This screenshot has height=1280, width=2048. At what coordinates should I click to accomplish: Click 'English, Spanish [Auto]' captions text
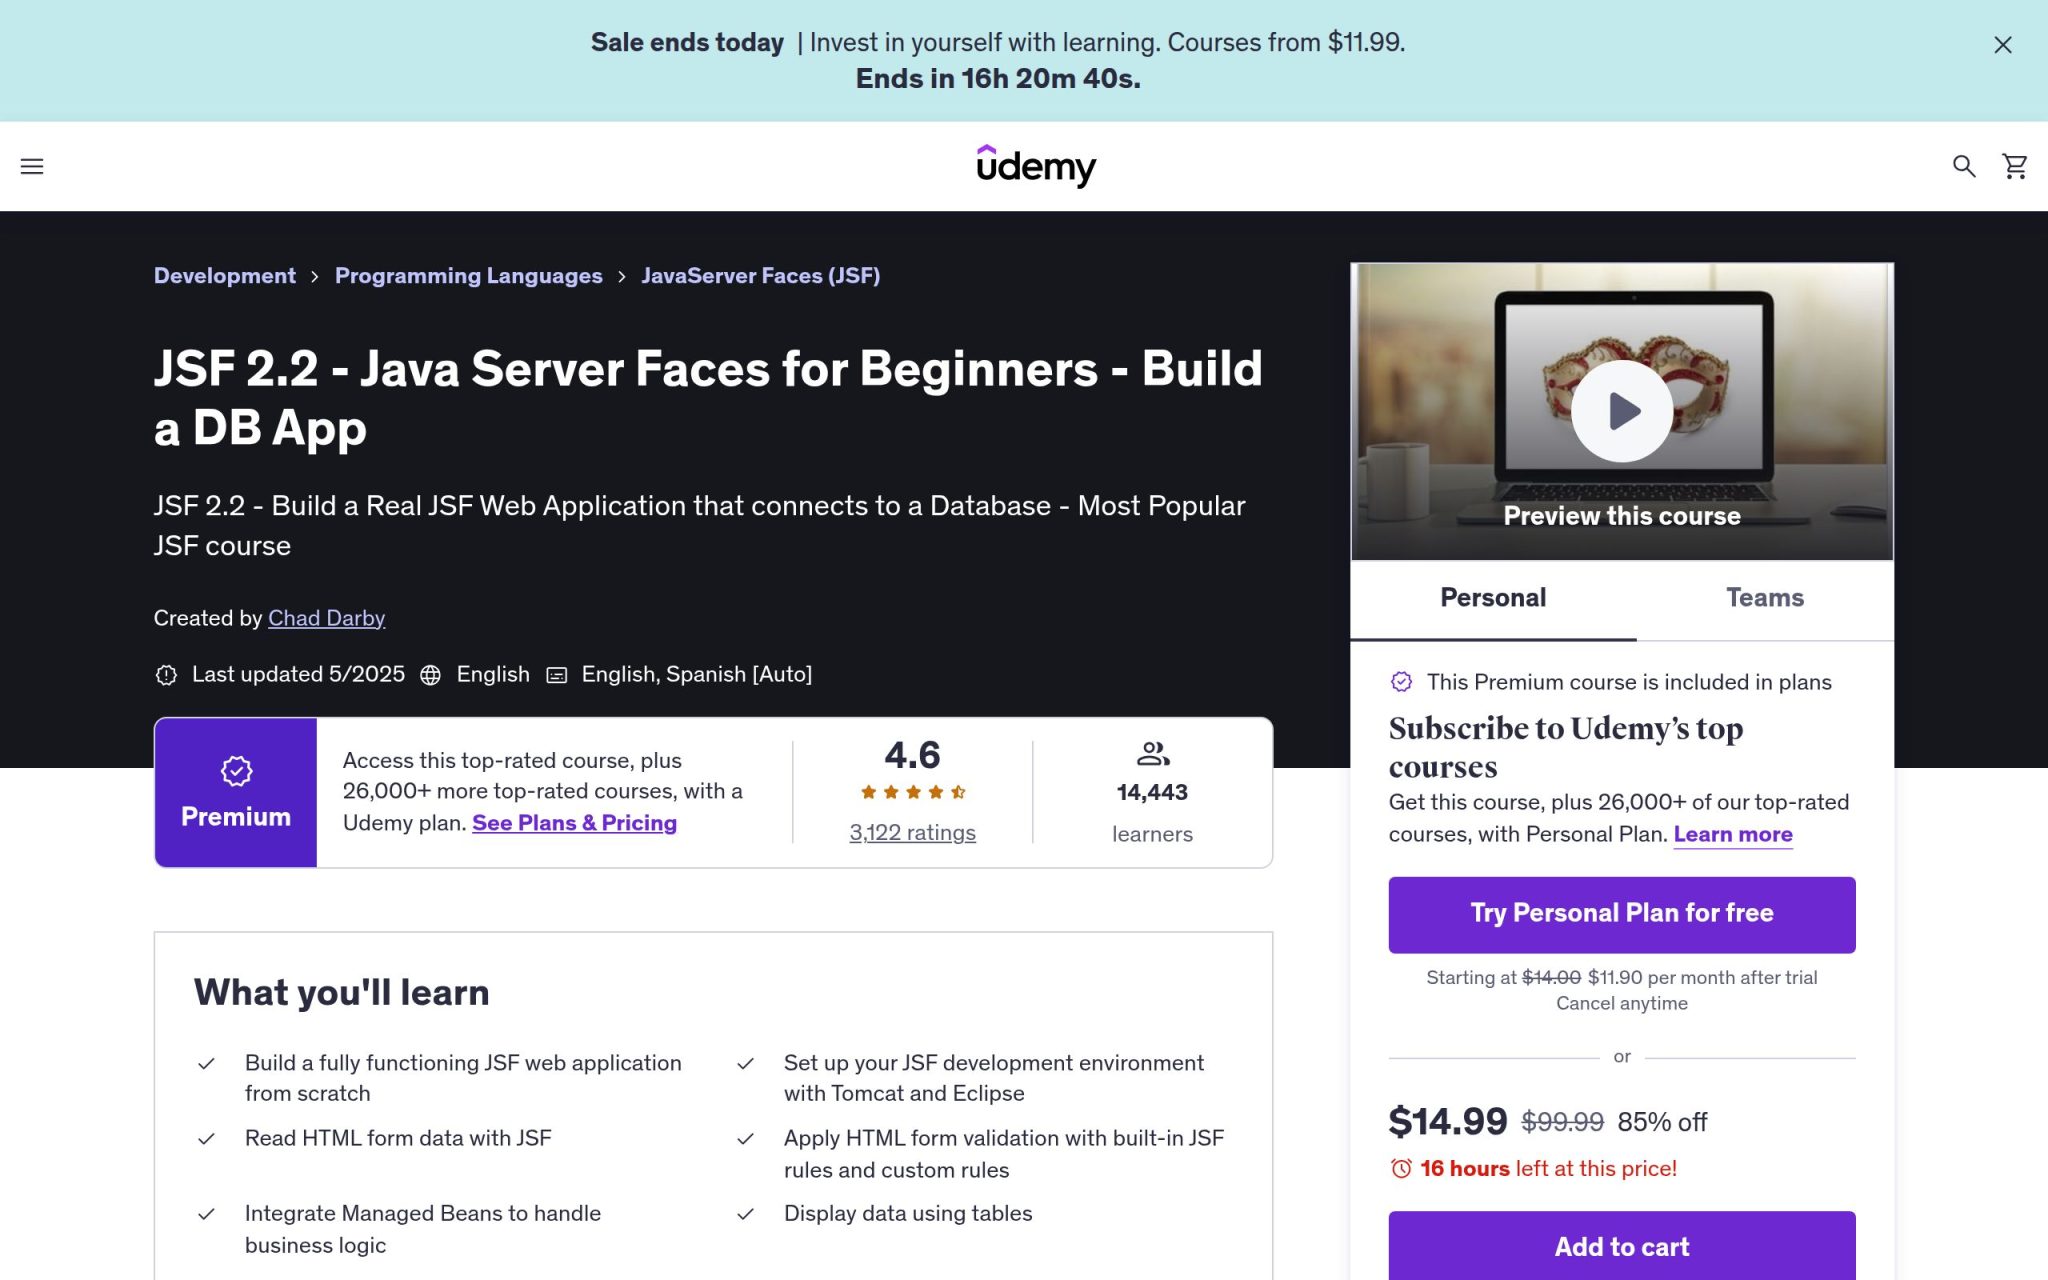(697, 674)
